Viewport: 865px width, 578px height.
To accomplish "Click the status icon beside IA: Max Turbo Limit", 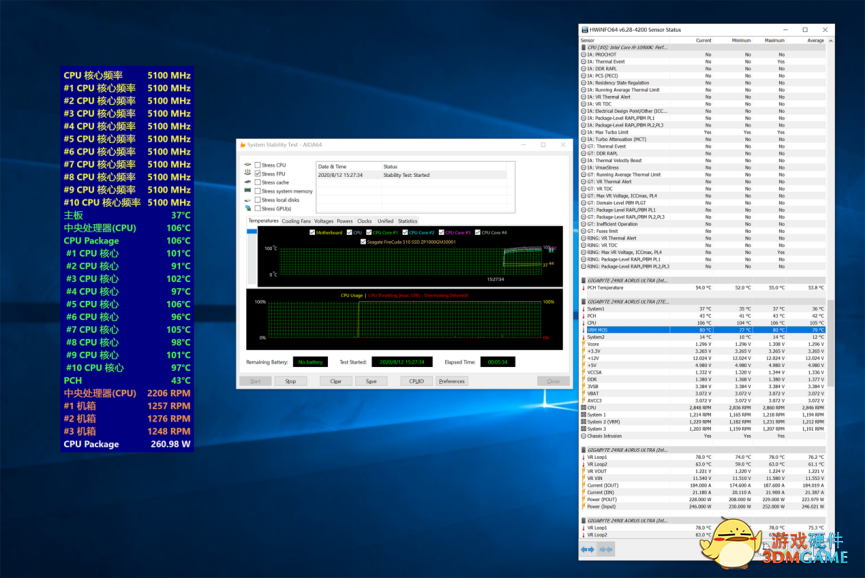I will [x=584, y=132].
